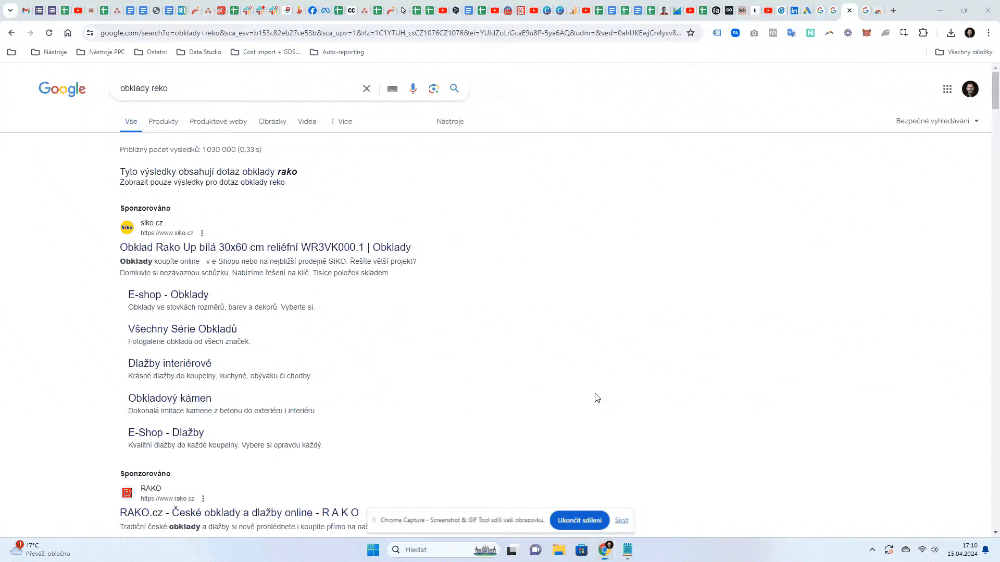Open the green N extension icon
This screenshot has width=1000, height=562.
click(810, 33)
